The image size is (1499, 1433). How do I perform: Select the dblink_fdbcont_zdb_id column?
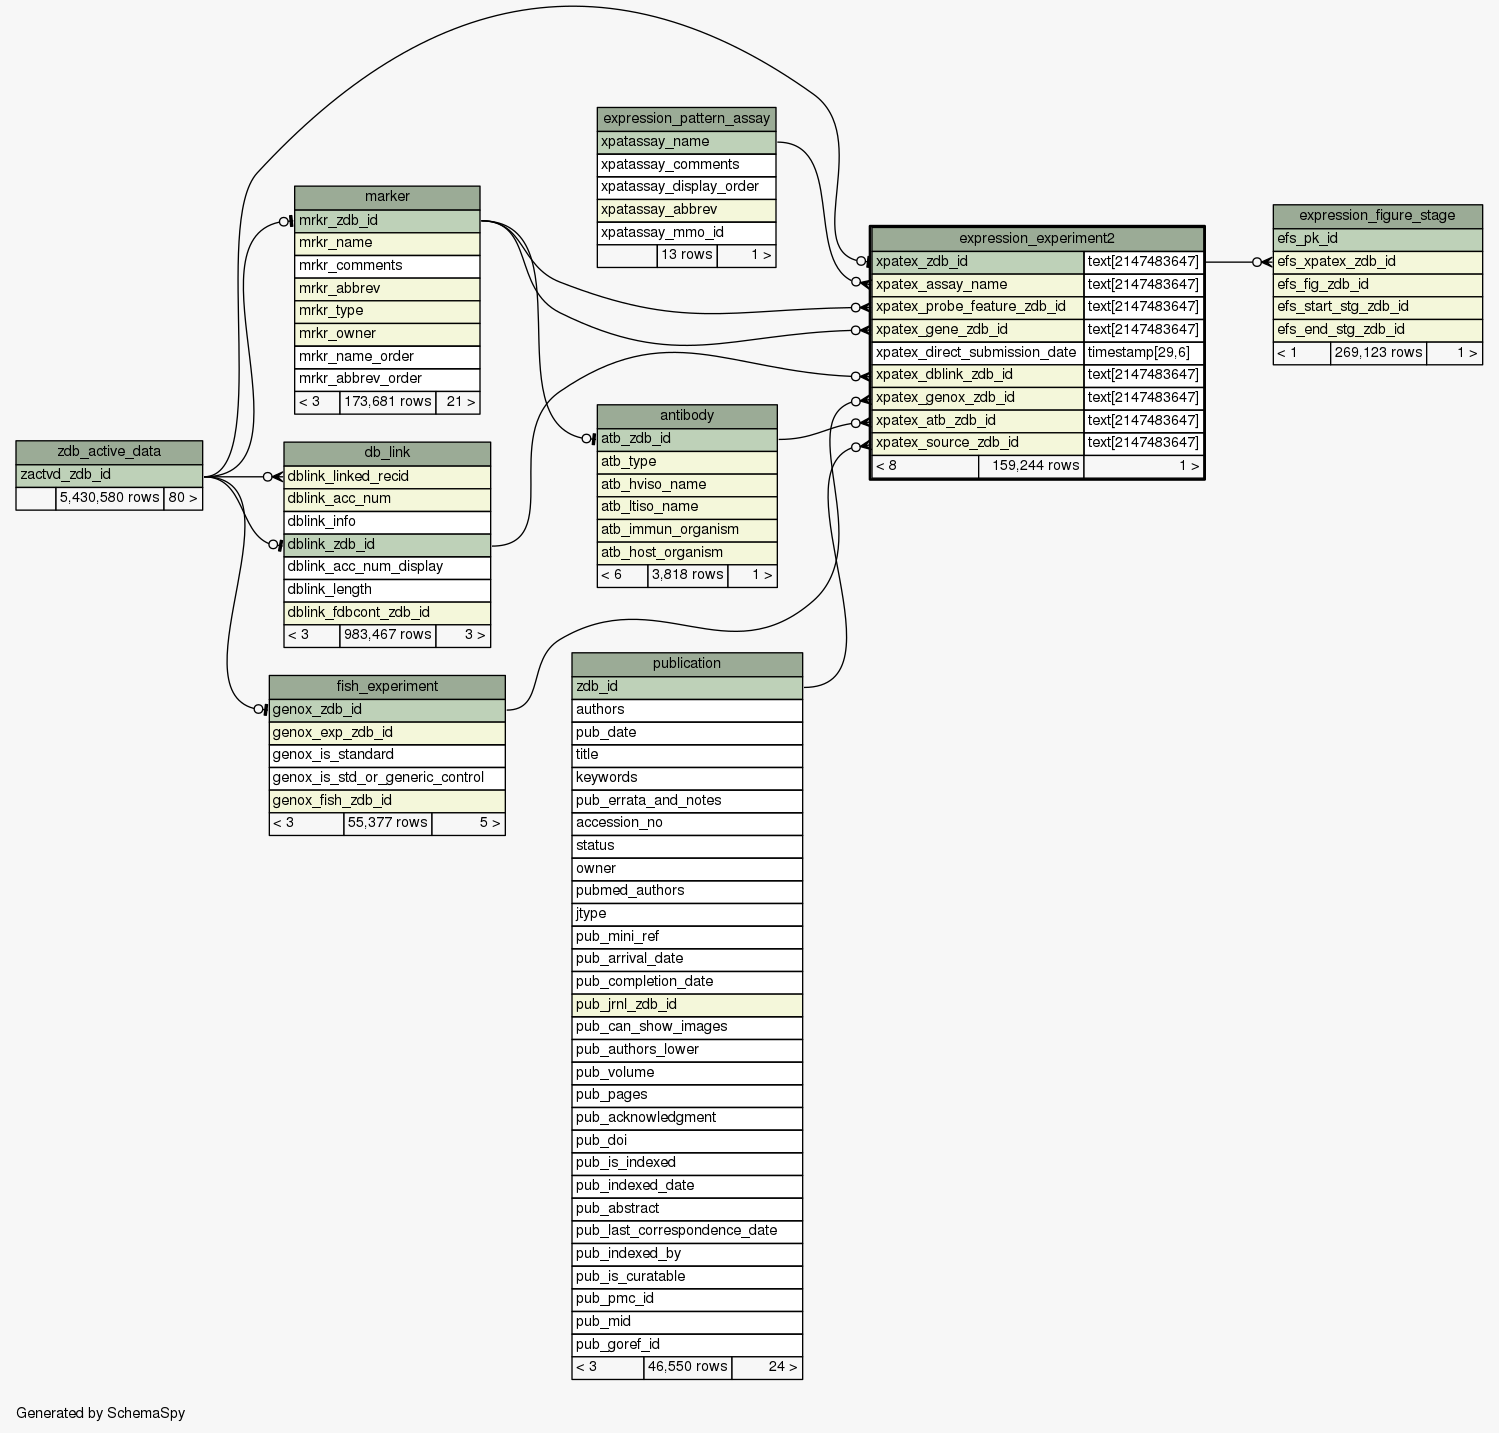(386, 613)
